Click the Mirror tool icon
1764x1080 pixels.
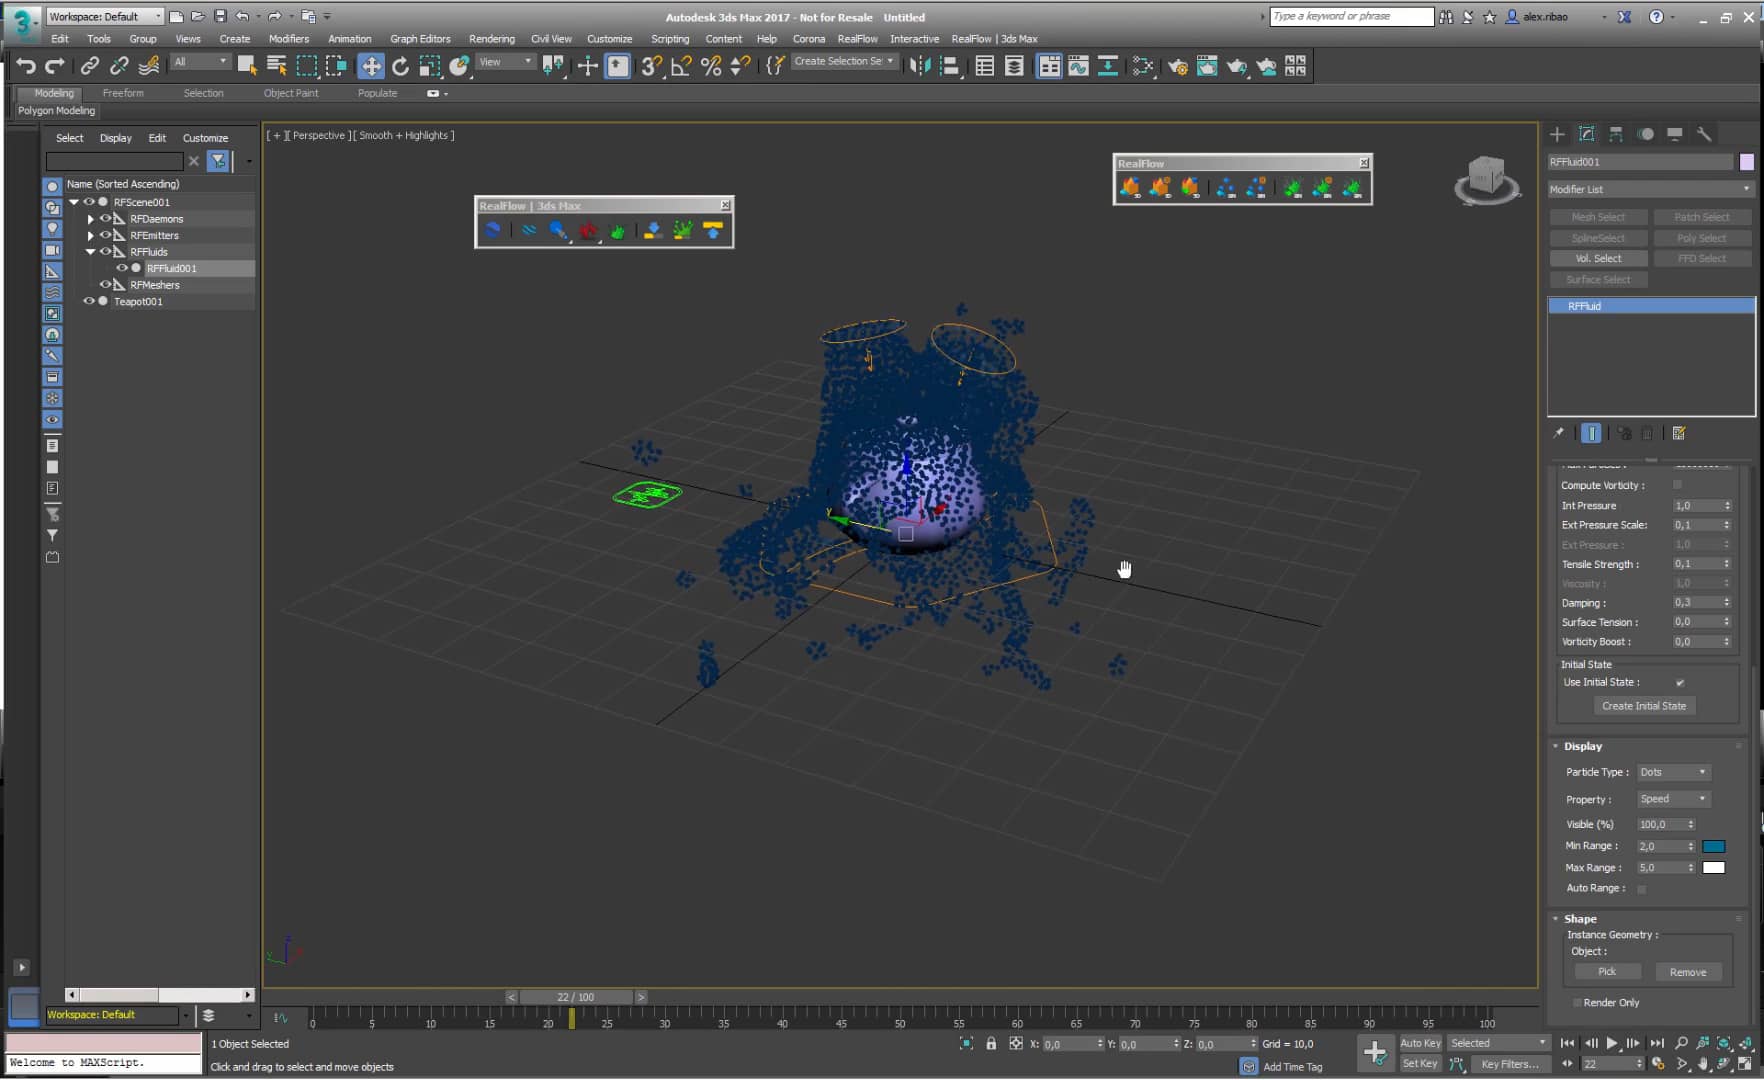tap(920, 66)
